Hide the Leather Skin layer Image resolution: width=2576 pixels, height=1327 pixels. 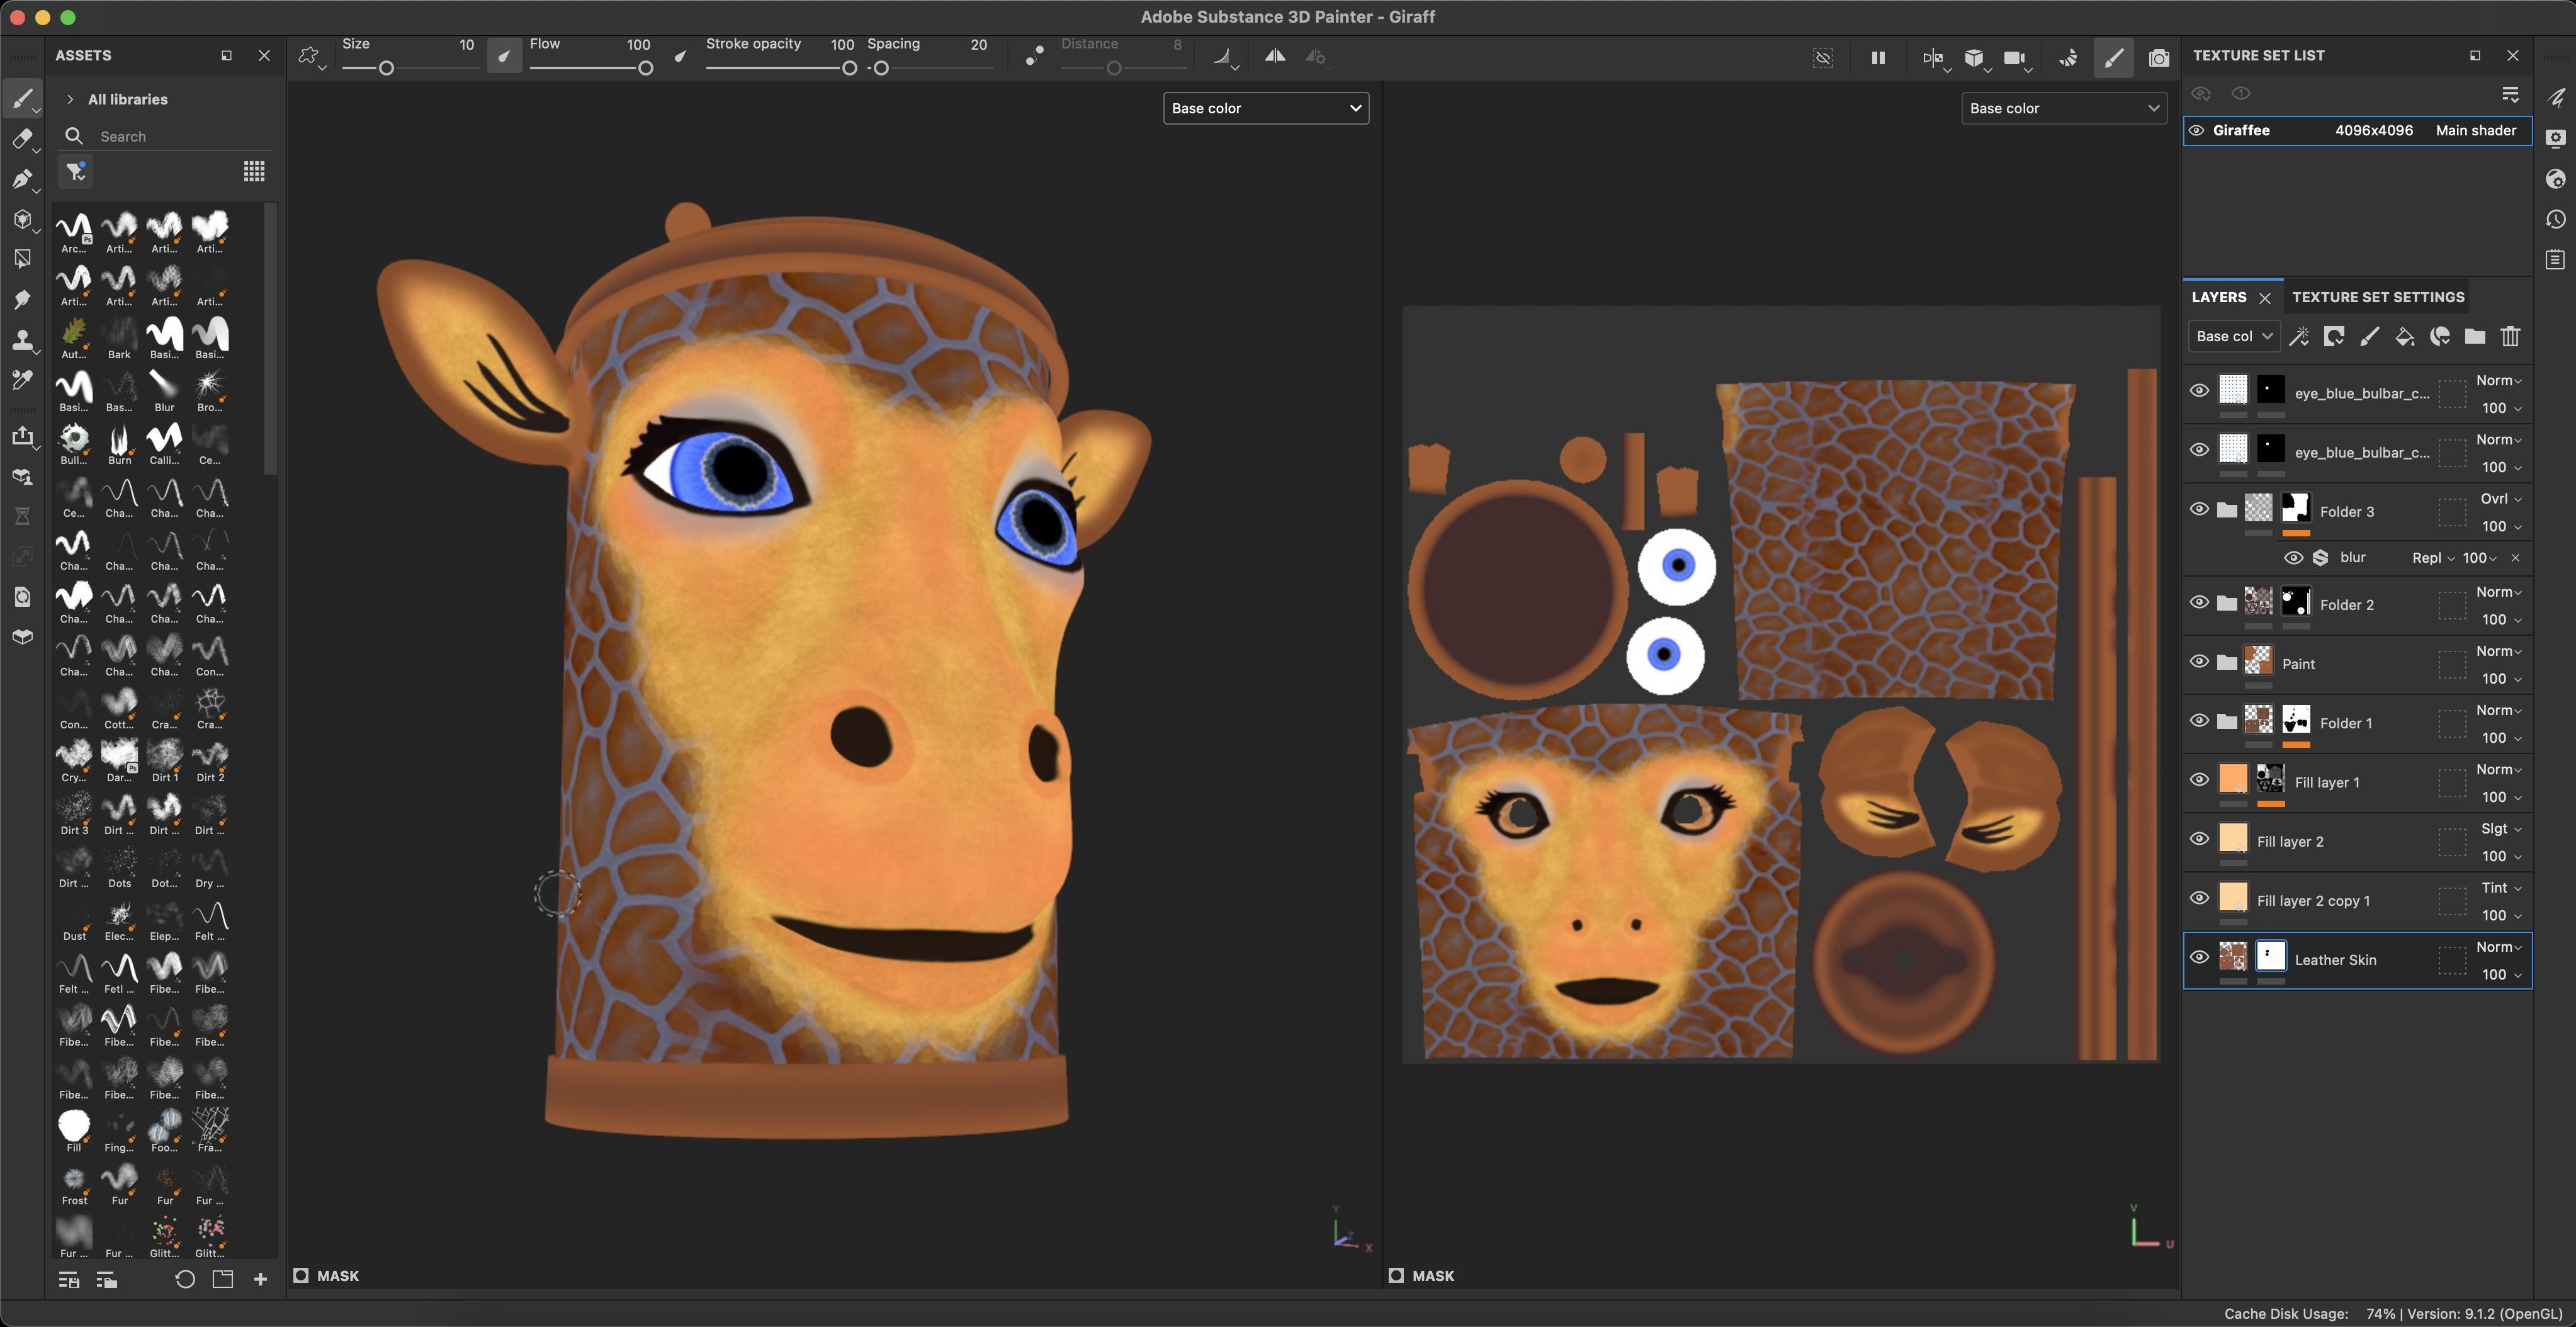coord(2198,957)
